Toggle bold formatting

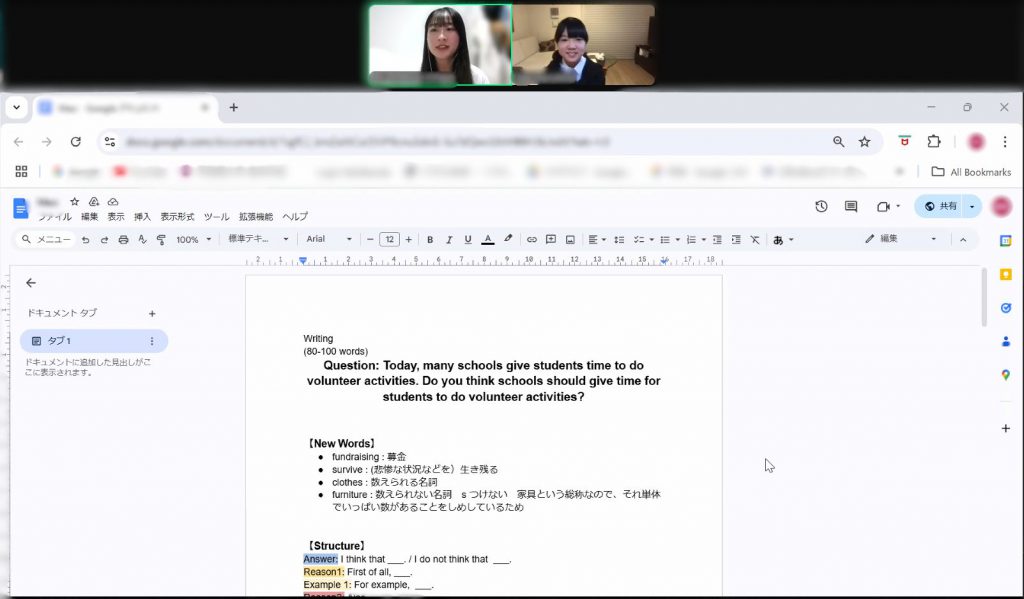[x=430, y=240]
